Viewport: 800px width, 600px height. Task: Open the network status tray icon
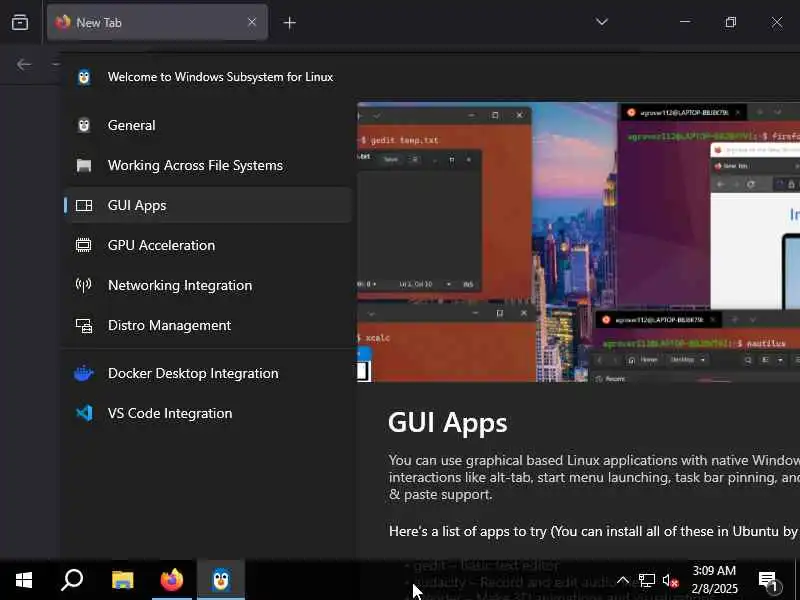[646, 580]
